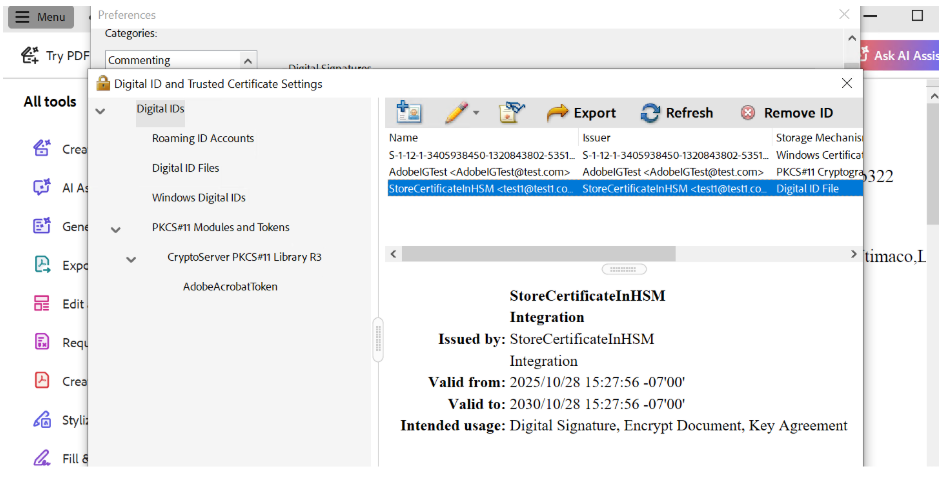Open the Create PDF red icon
This screenshot has width=939, height=493.
click(x=42, y=381)
